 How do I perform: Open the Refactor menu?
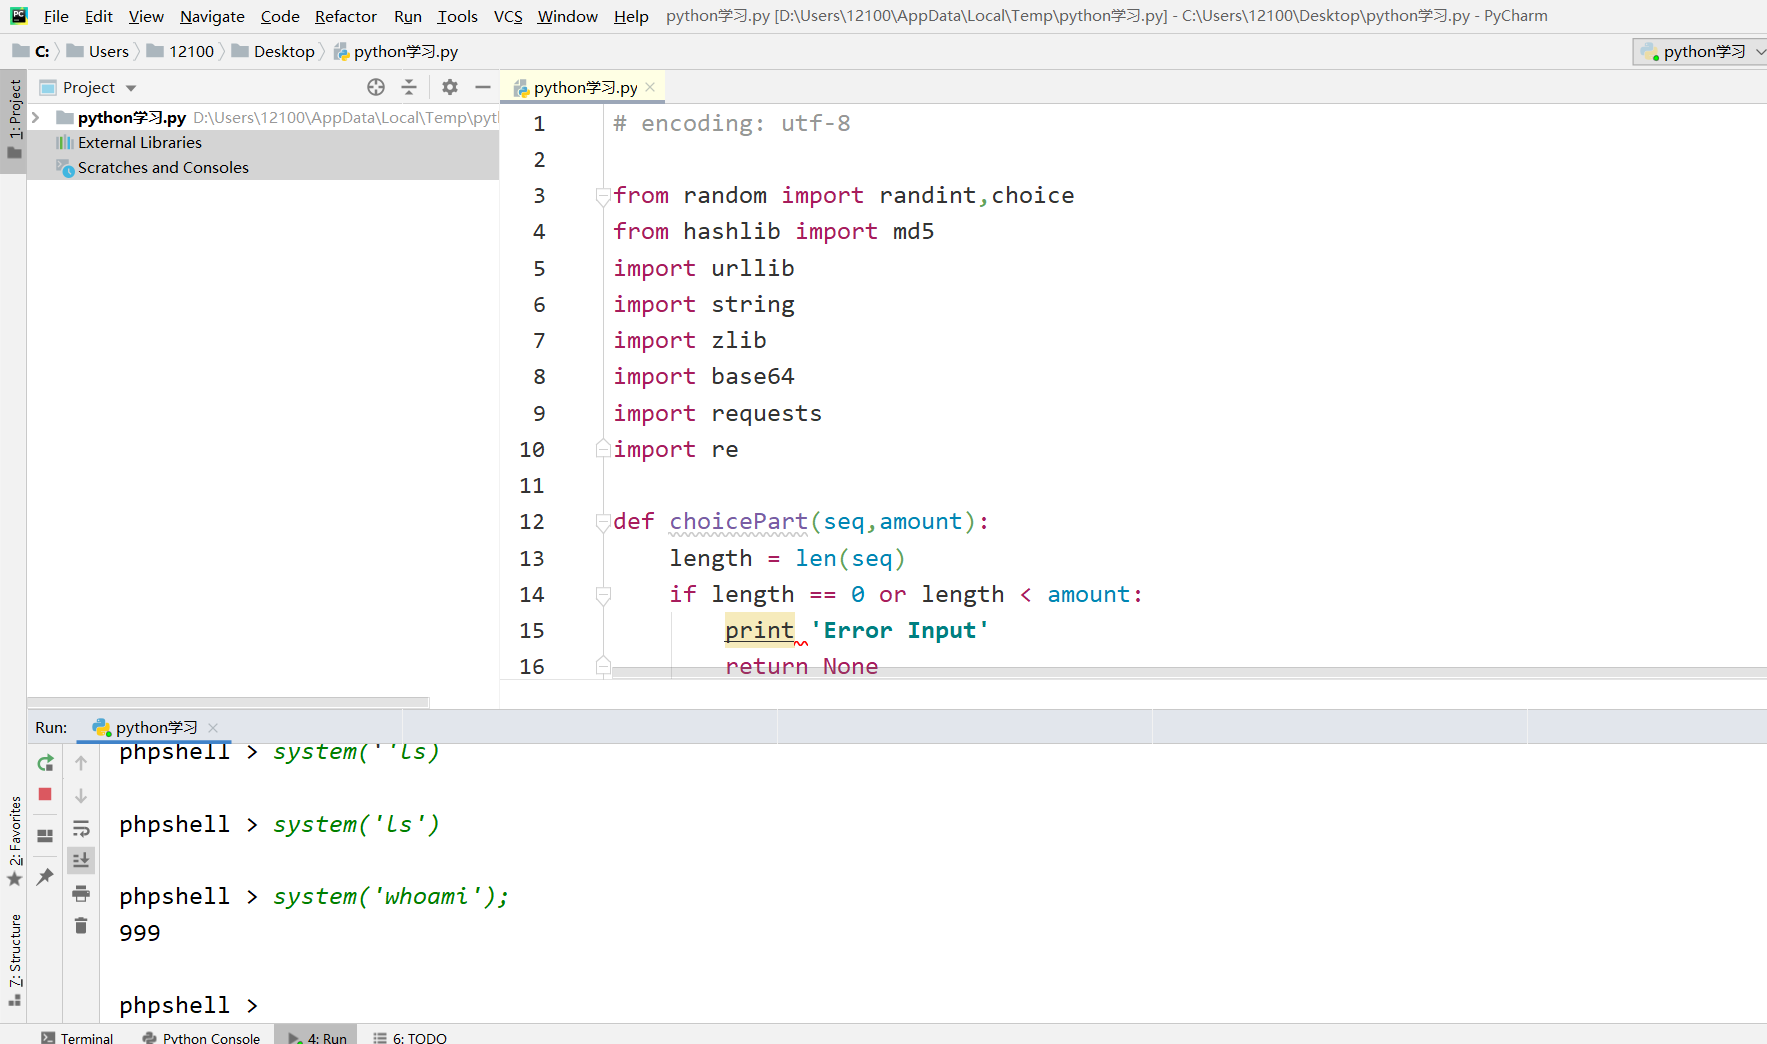coord(345,16)
